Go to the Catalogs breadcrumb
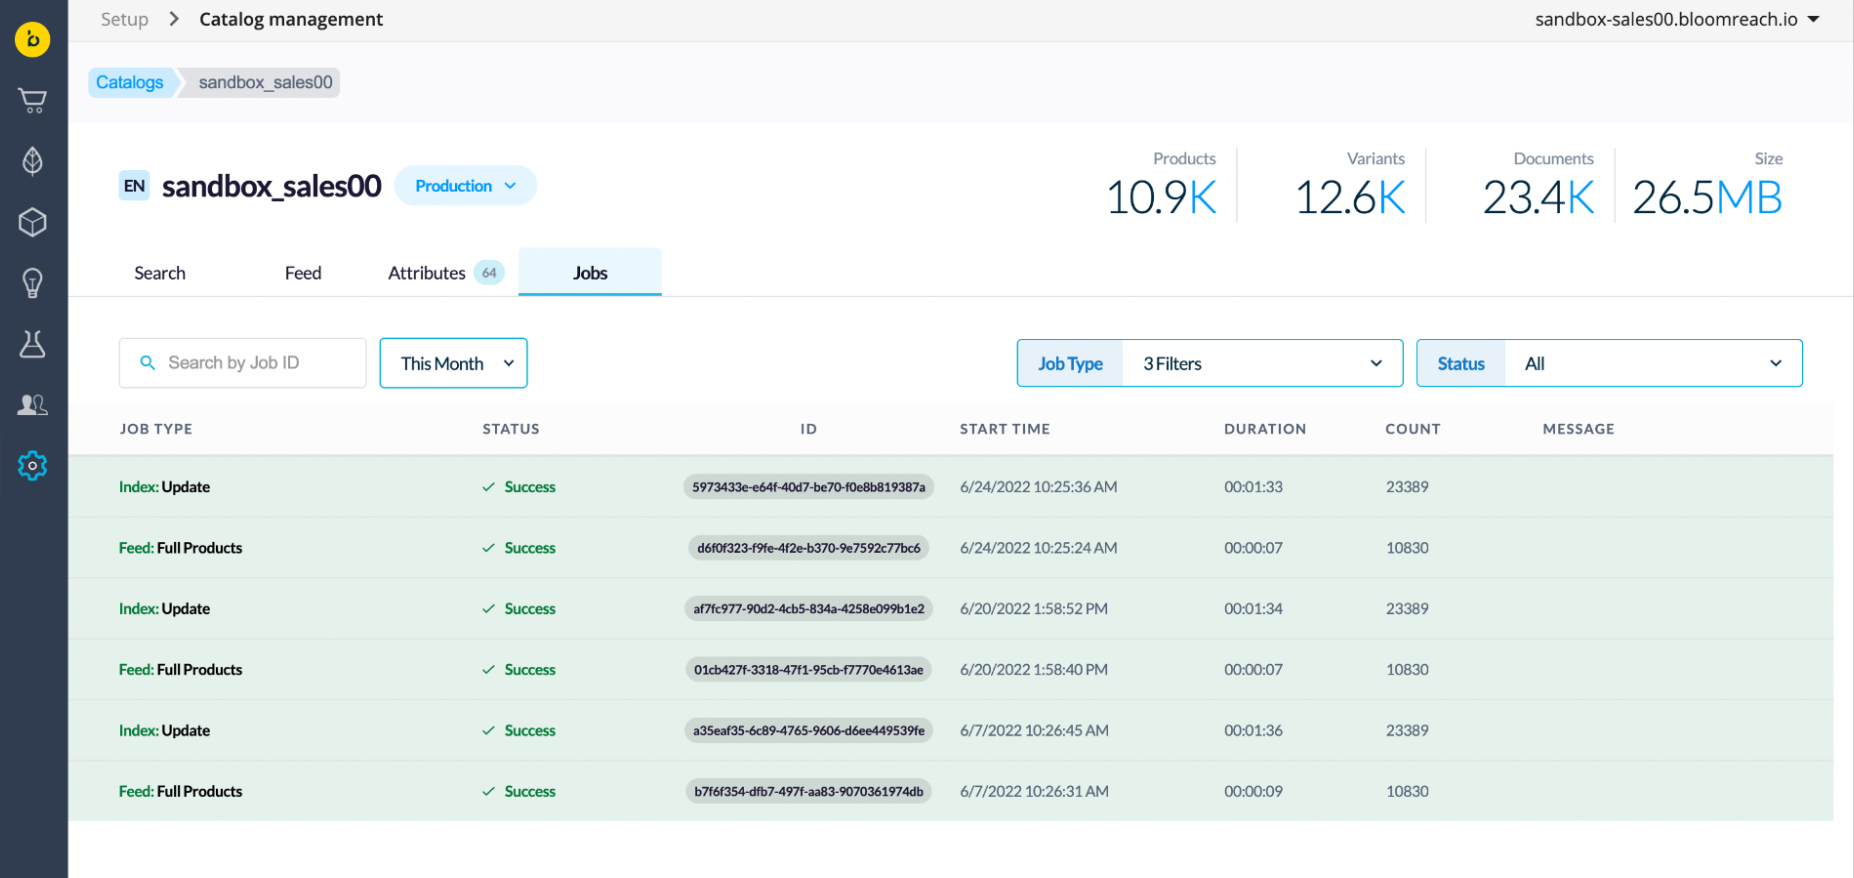This screenshot has height=878, width=1854. coord(130,82)
